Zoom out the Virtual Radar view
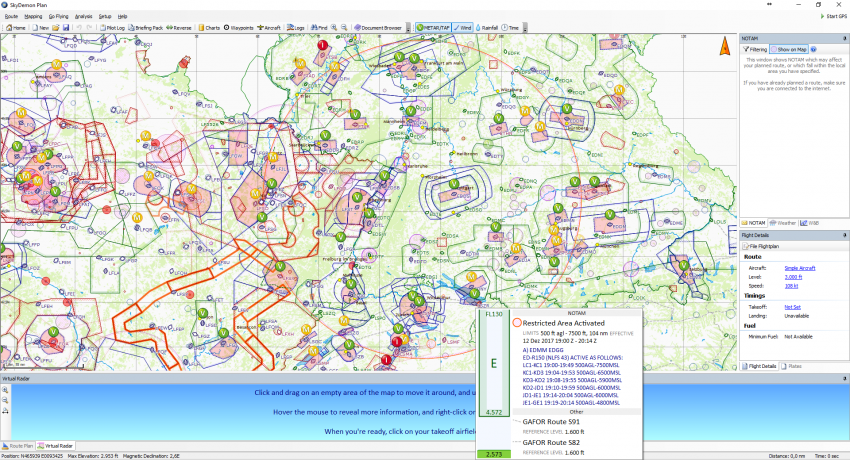Screen dimensions: 850x460 5,400
